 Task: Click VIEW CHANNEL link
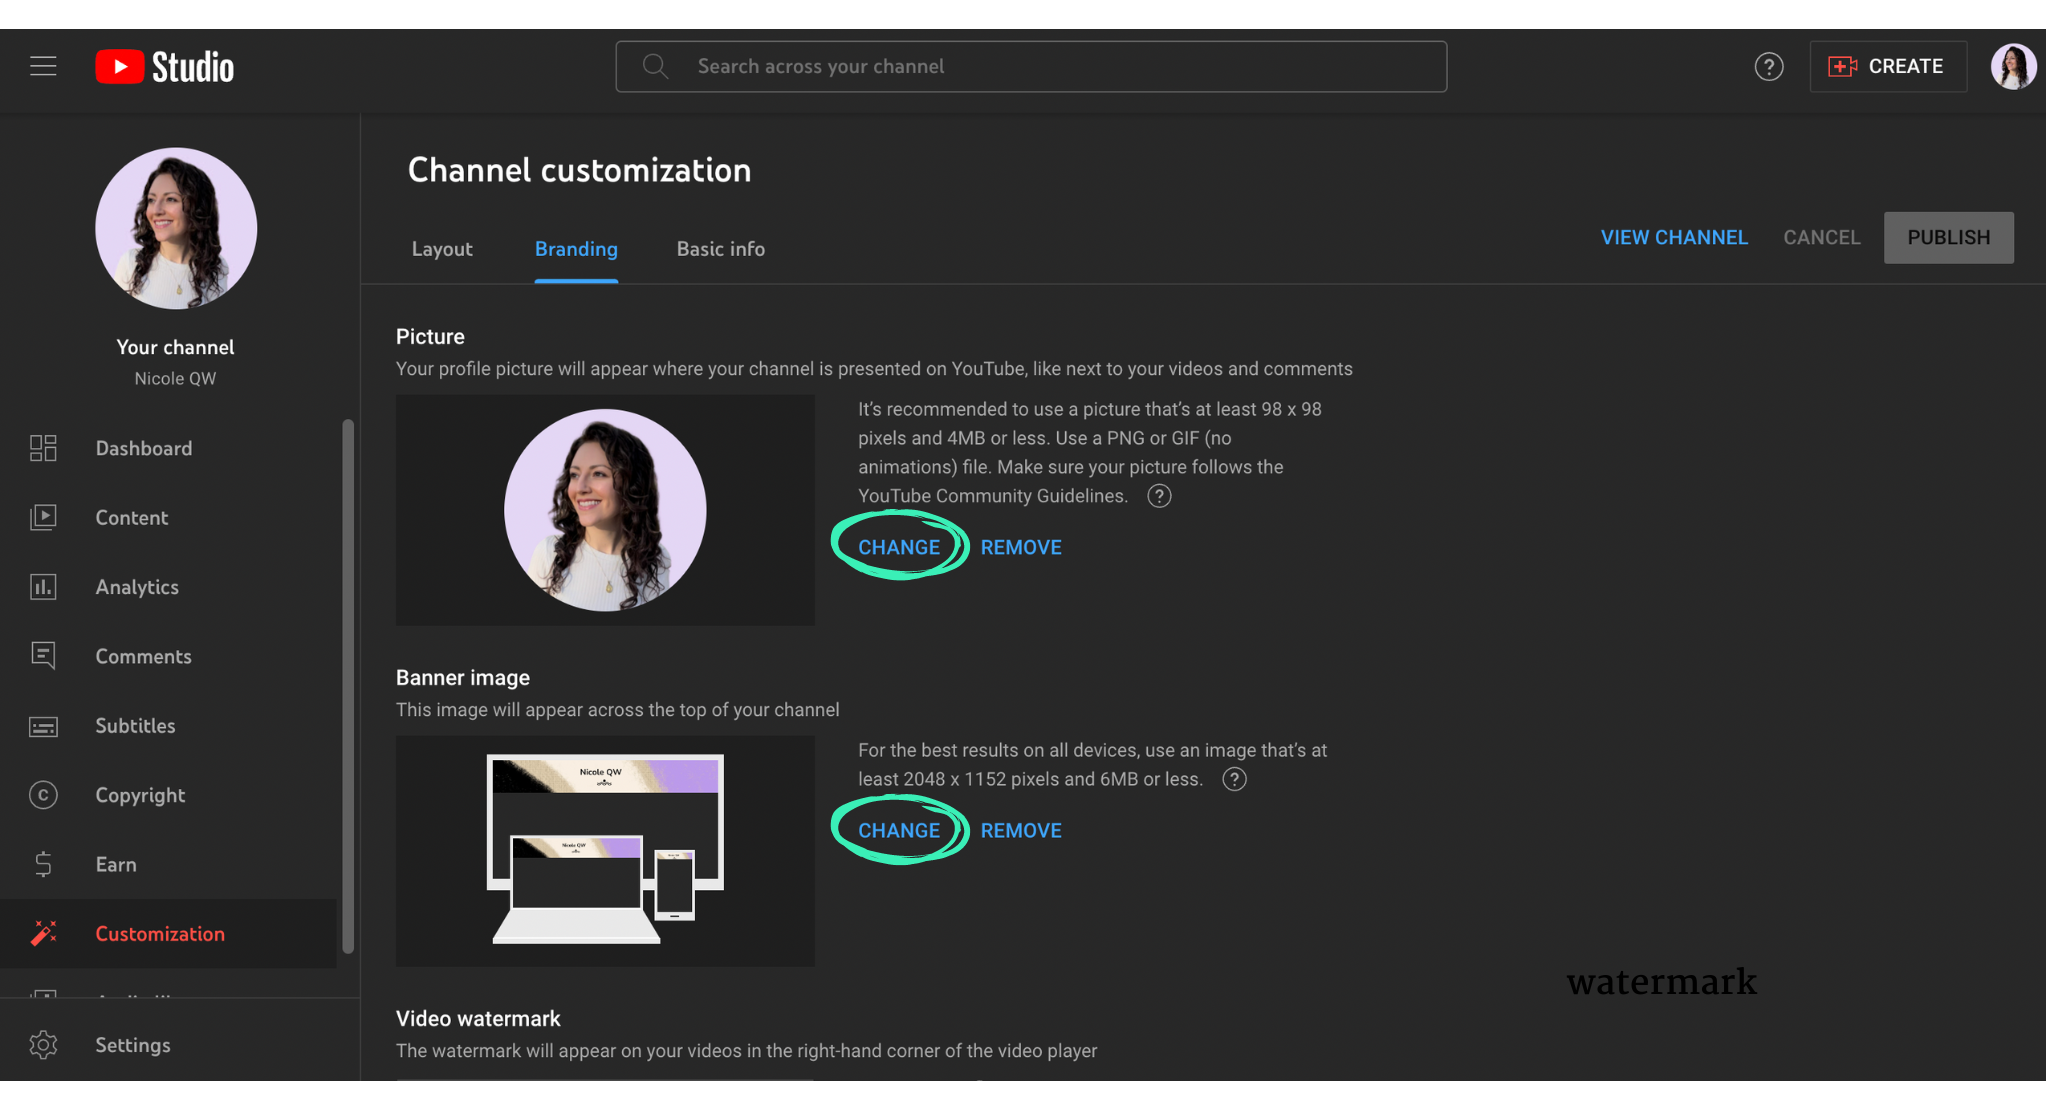(x=1673, y=238)
